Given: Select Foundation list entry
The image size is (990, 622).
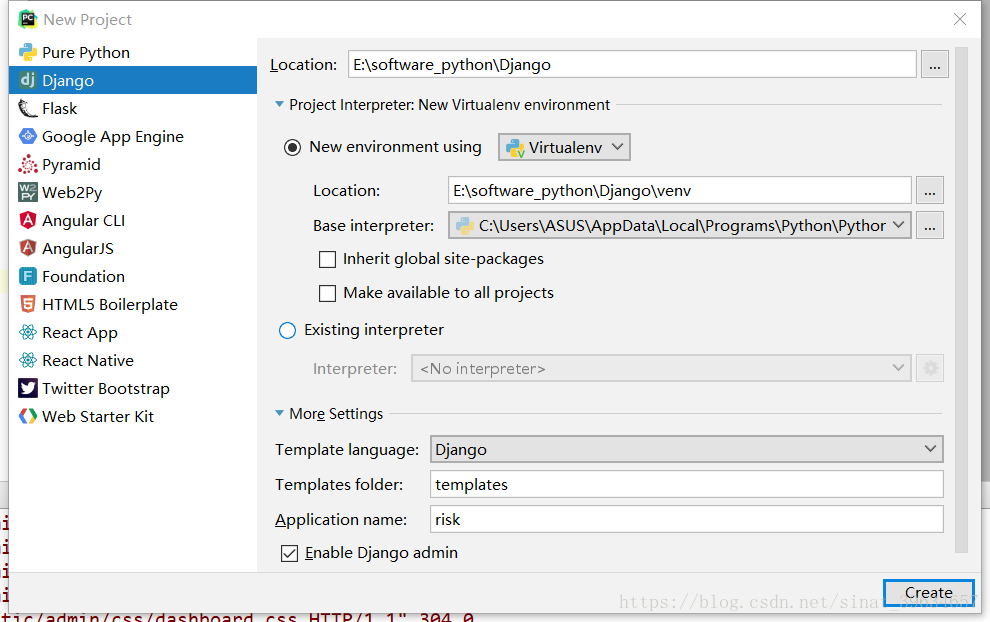Looking at the screenshot, I should [x=133, y=276].
